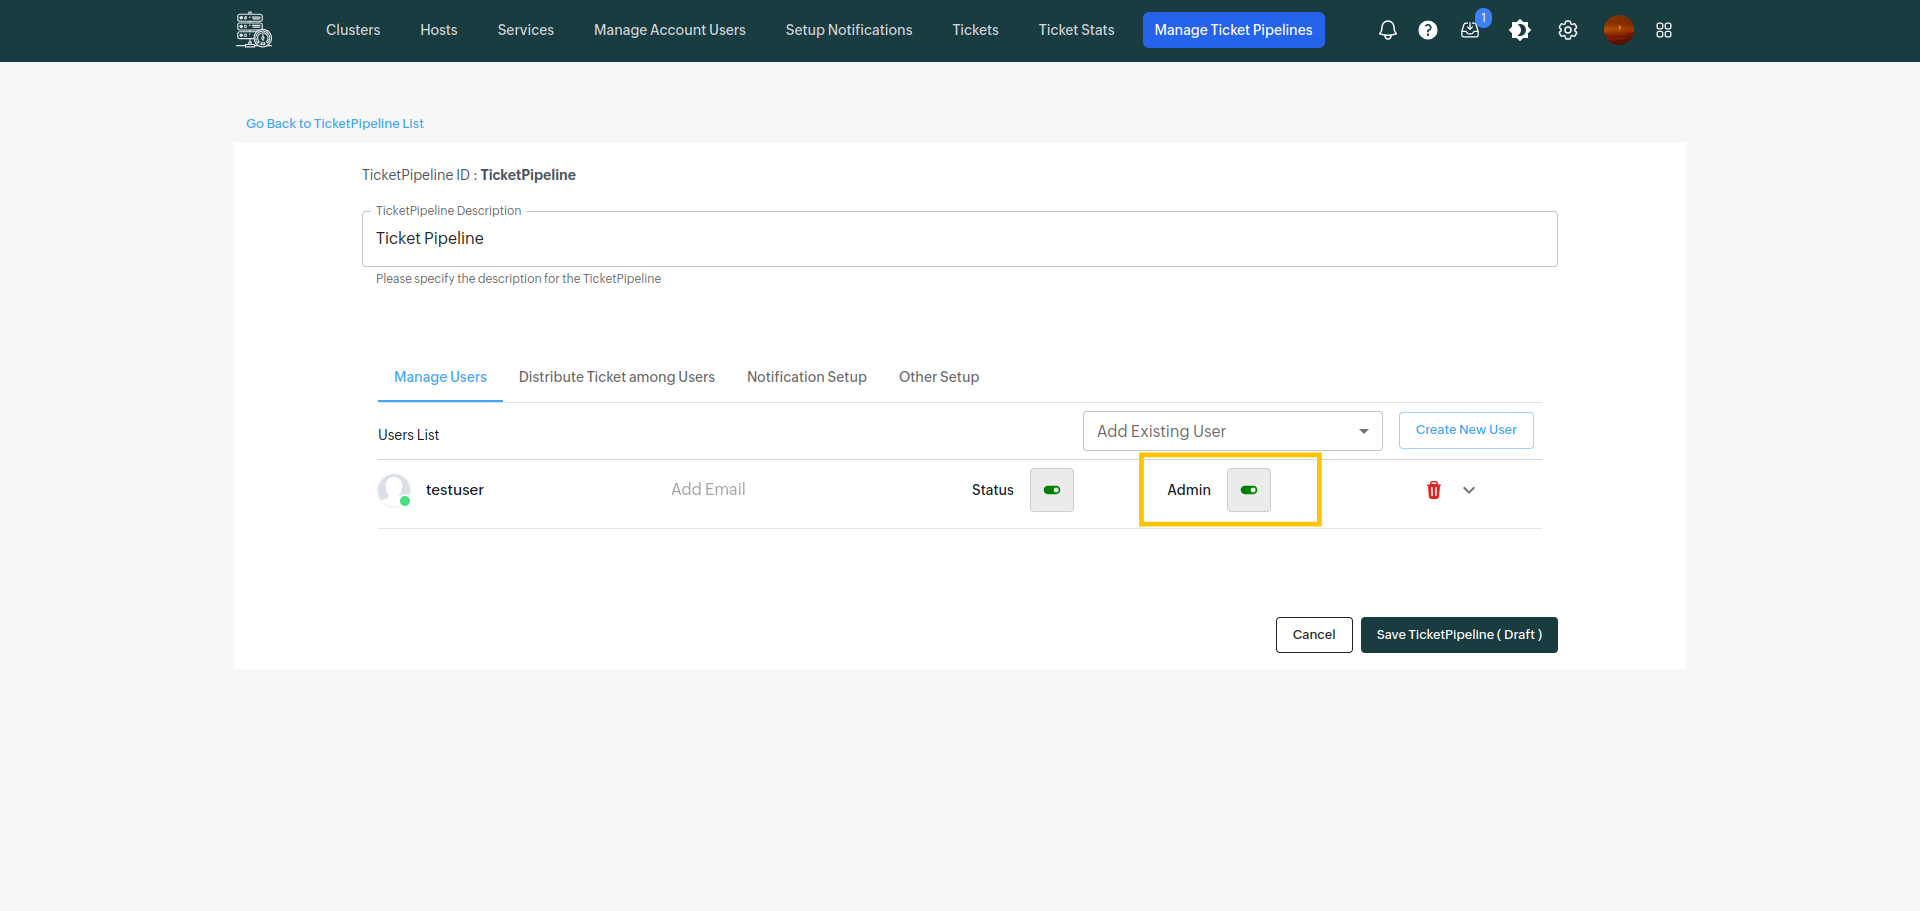
Task: Open the user profile avatar
Action: point(1618,30)
